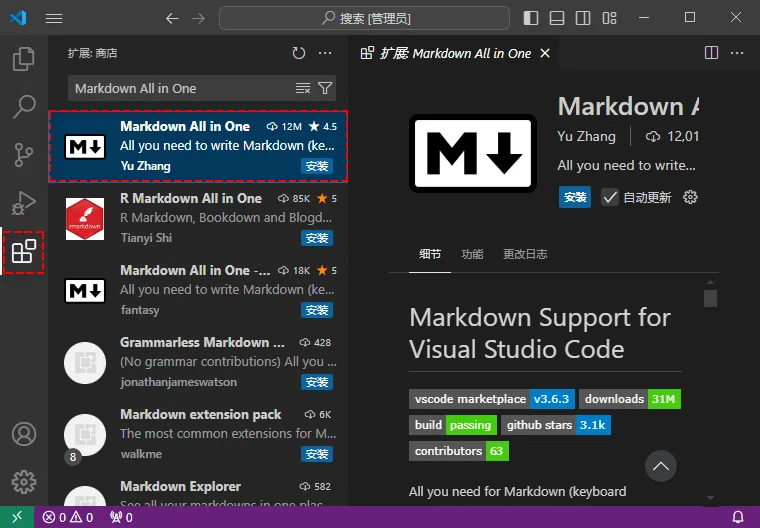
Task: Click the jonathanjameswatson publisher name
Action: [178, 382]
